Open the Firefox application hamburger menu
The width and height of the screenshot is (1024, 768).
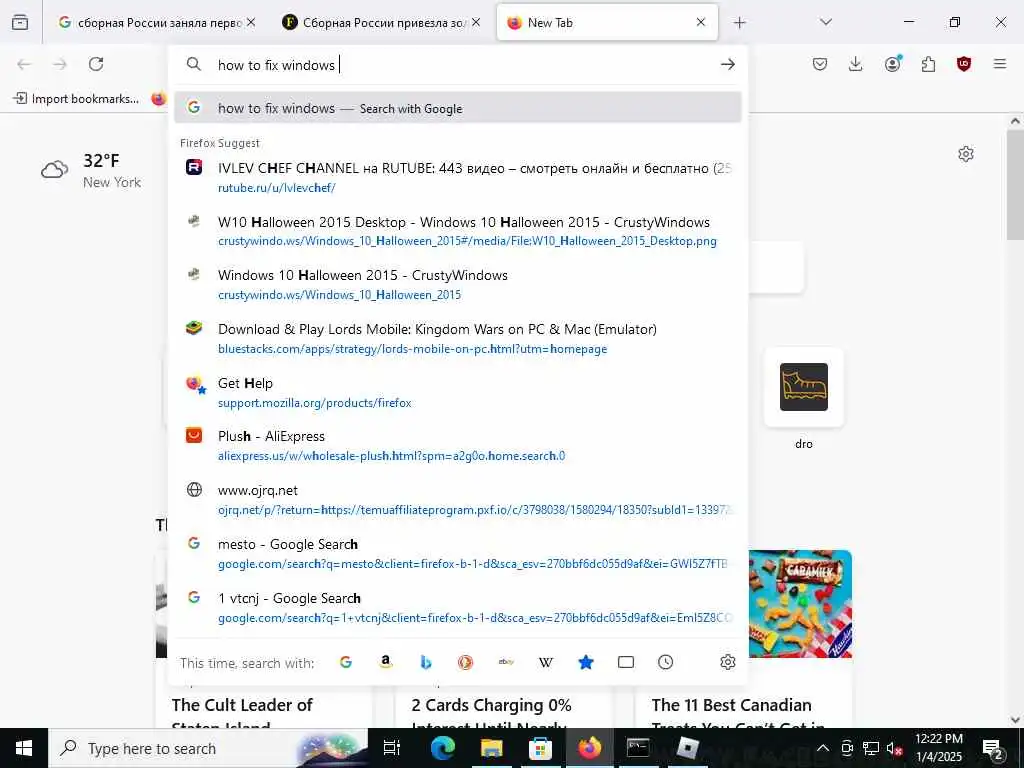coord(1000,64)
